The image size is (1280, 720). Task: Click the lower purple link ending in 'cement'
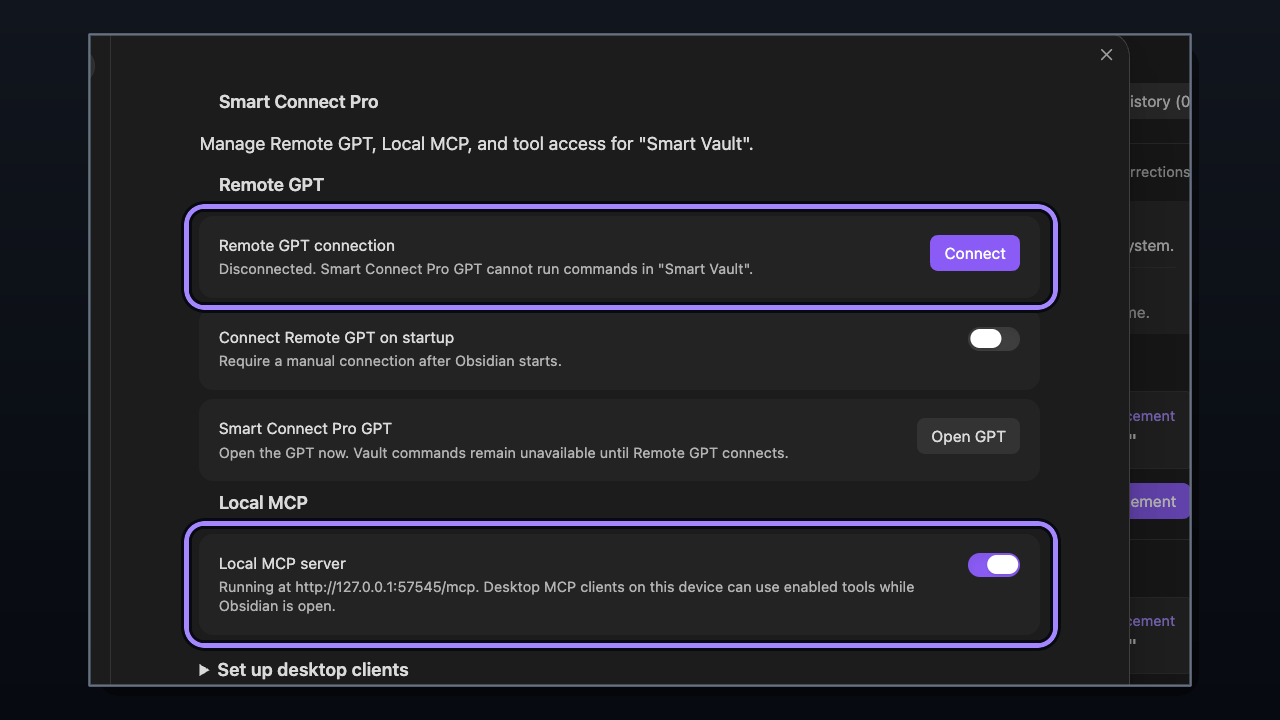click(x=1152, y=621)
